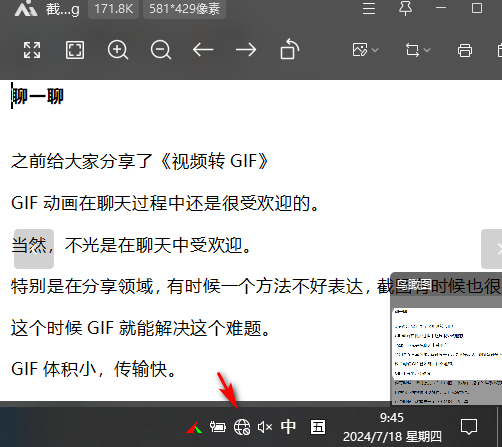Open the image edit tool icon
Image resolution: width=502 pixels, height=447 pixels.
(360, 50)
